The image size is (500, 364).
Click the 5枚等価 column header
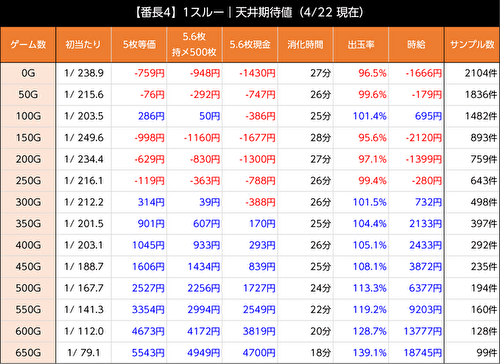click(x=139, y=45)
